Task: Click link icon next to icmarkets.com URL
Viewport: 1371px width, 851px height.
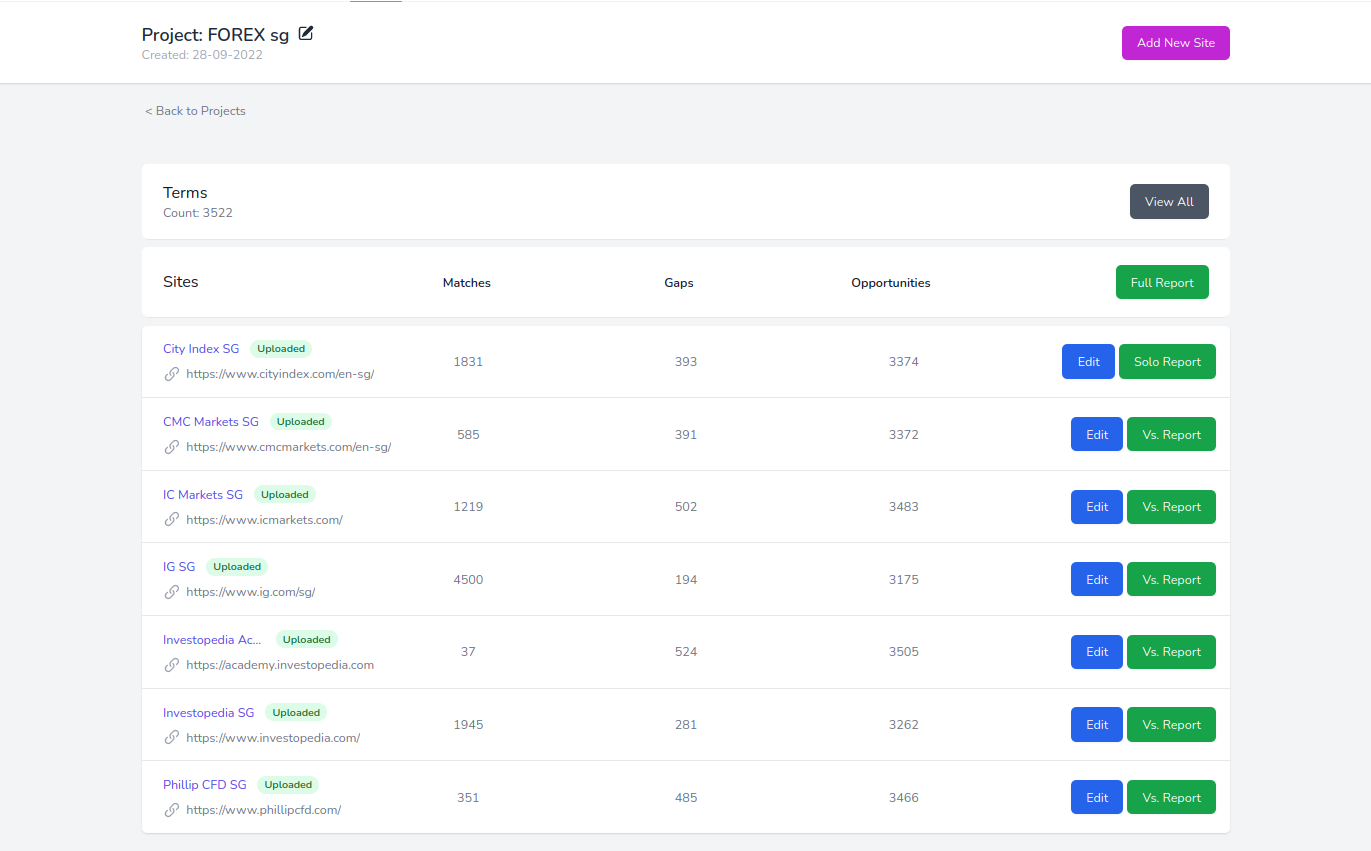Action: point(172,520)
